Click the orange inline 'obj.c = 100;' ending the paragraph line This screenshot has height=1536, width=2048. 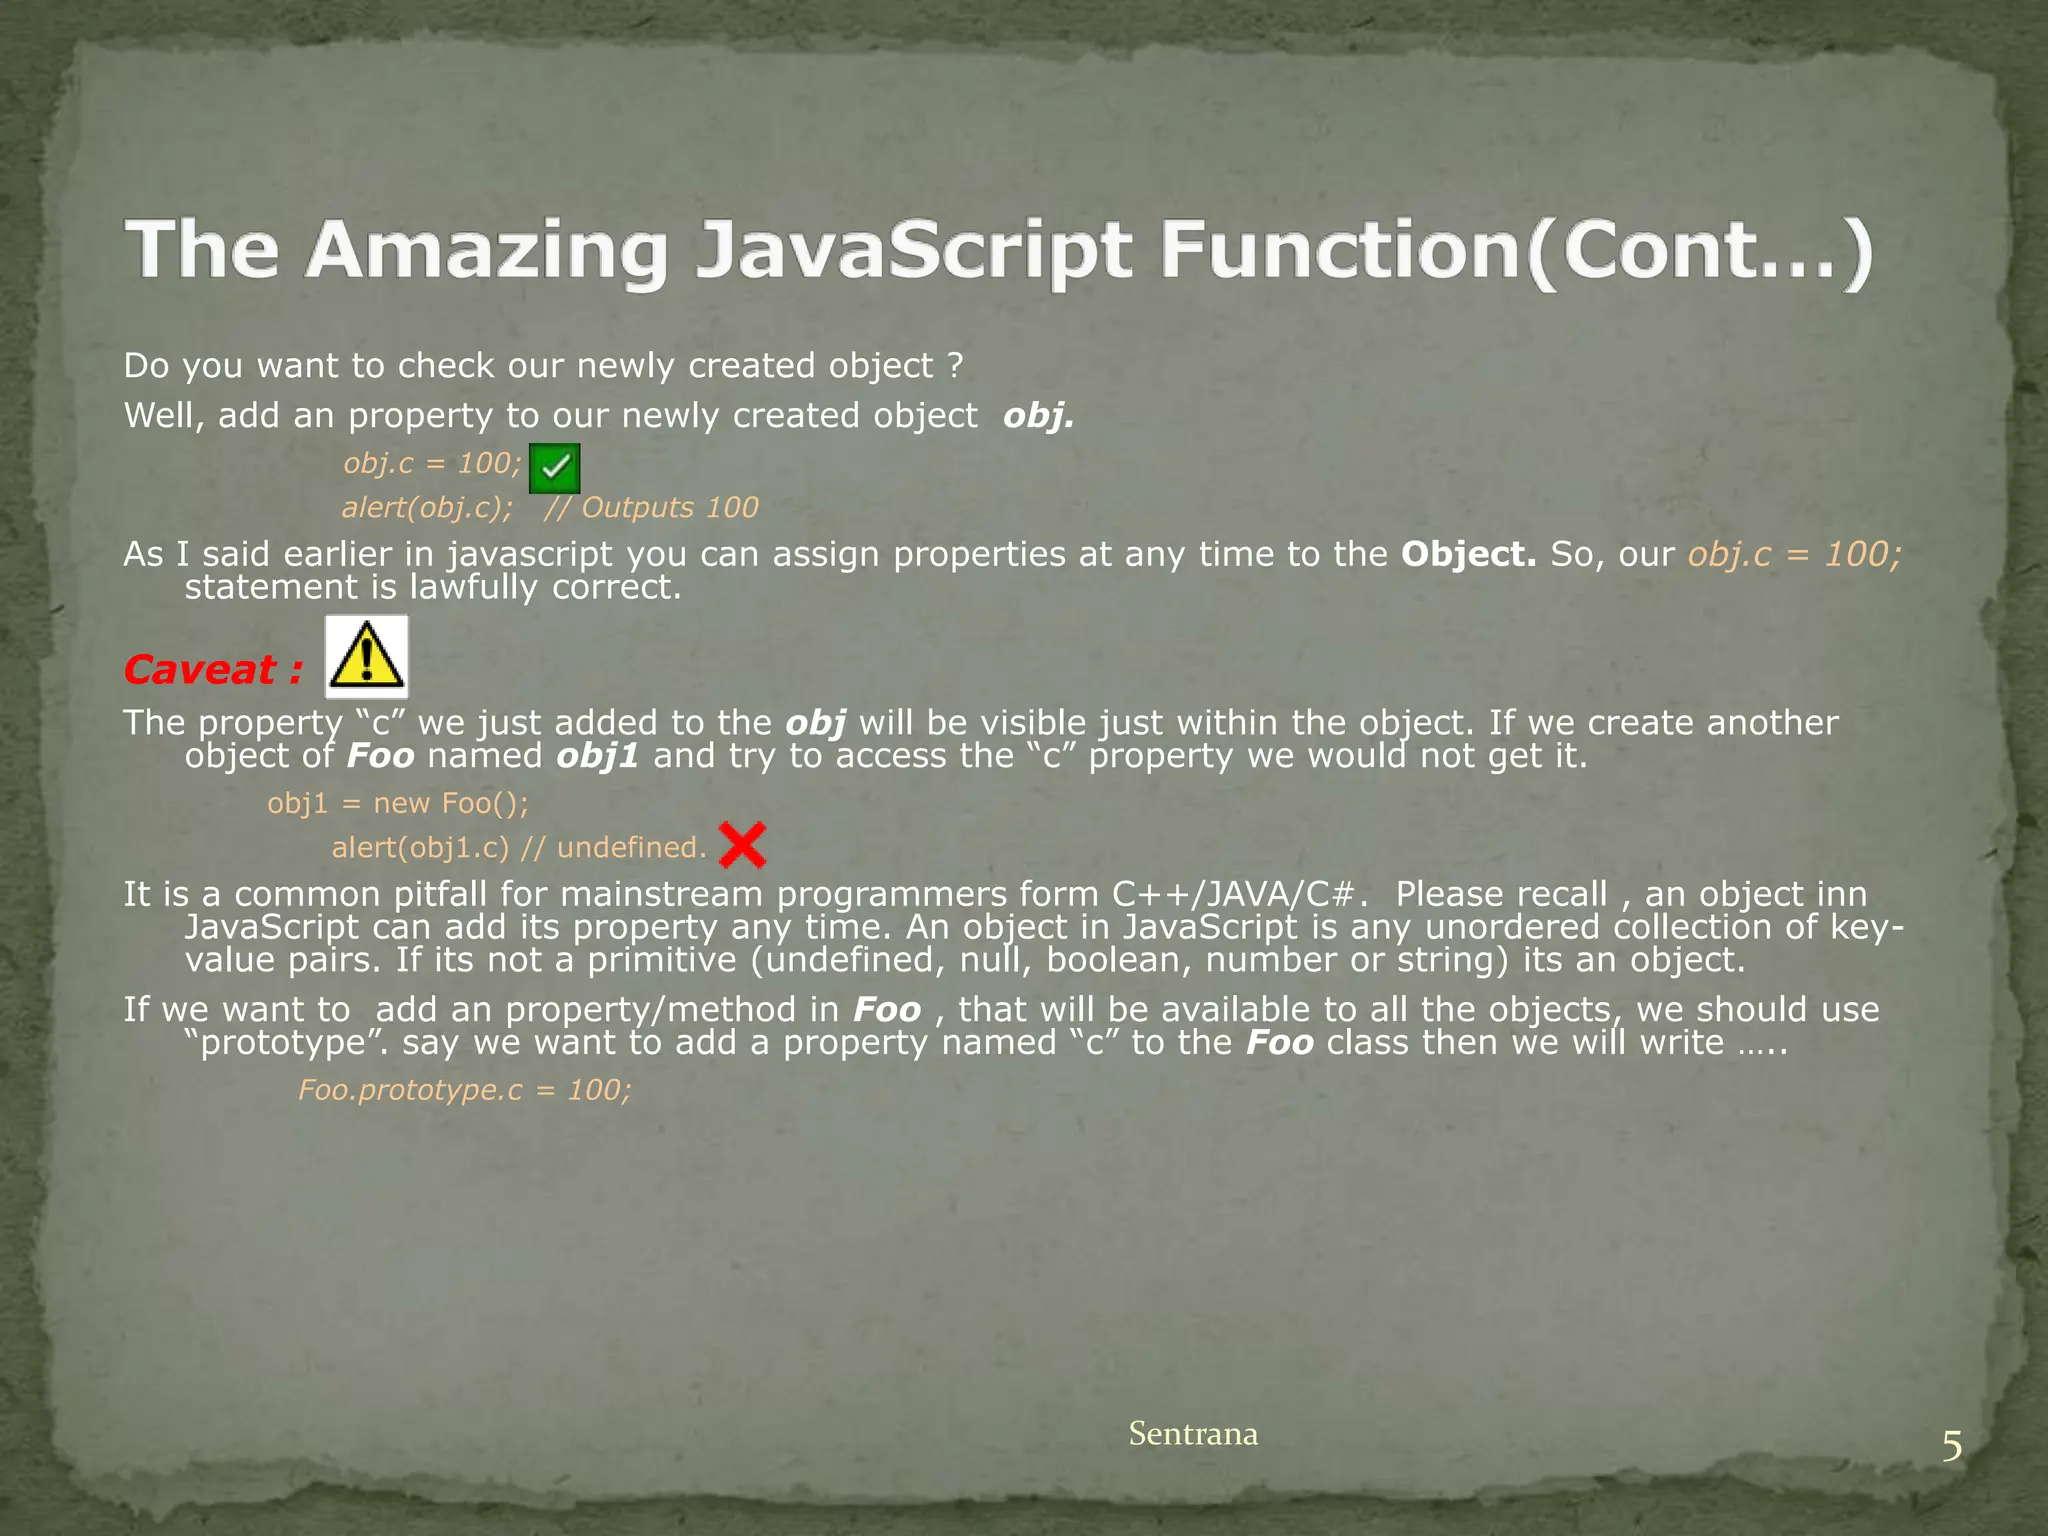[1795, 554]
